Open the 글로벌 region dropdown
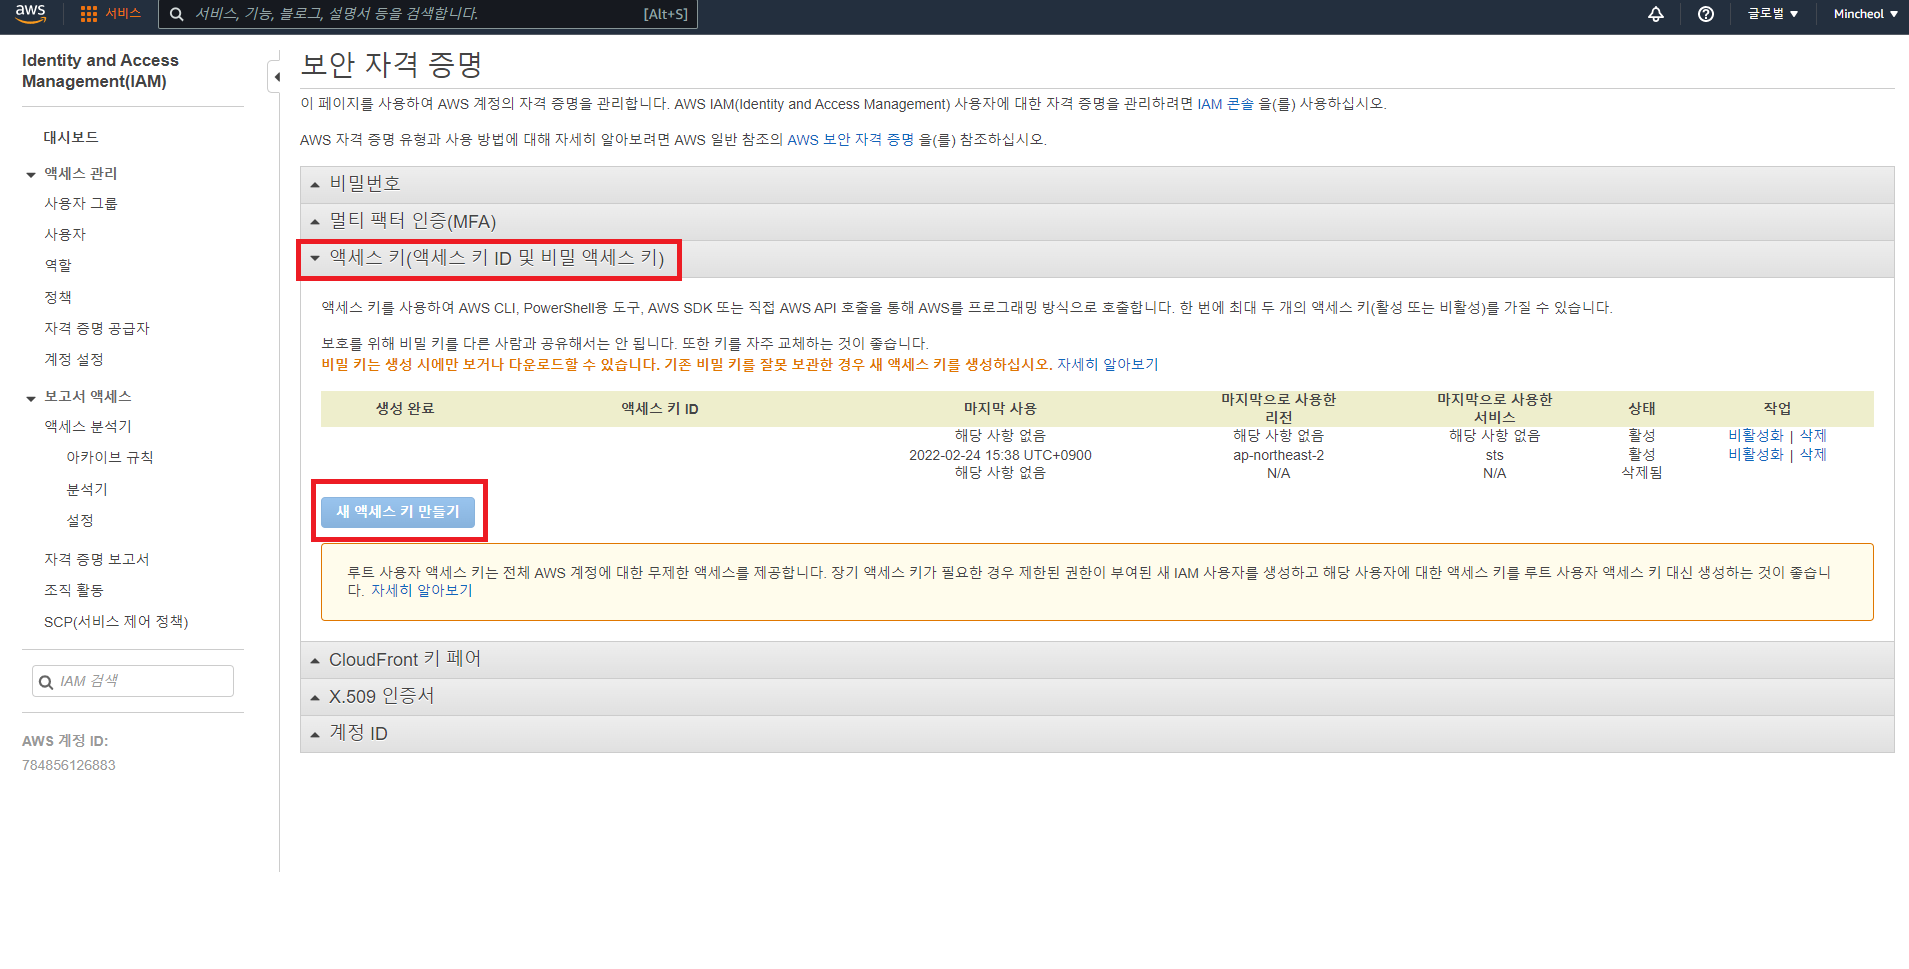Screen dimensions: 1909x969 [1773, 14]
